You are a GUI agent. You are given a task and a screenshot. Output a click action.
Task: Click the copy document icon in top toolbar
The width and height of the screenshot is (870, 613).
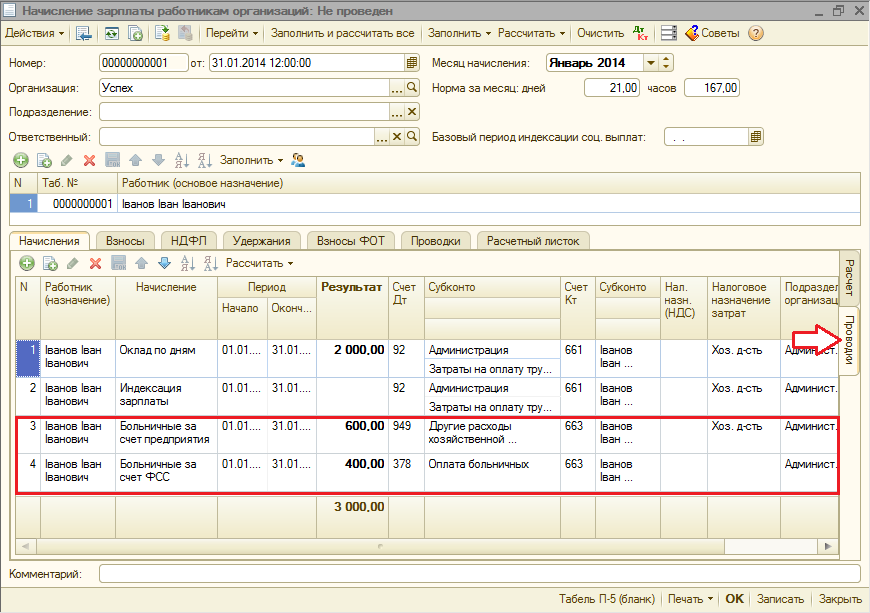coord(135,33)
